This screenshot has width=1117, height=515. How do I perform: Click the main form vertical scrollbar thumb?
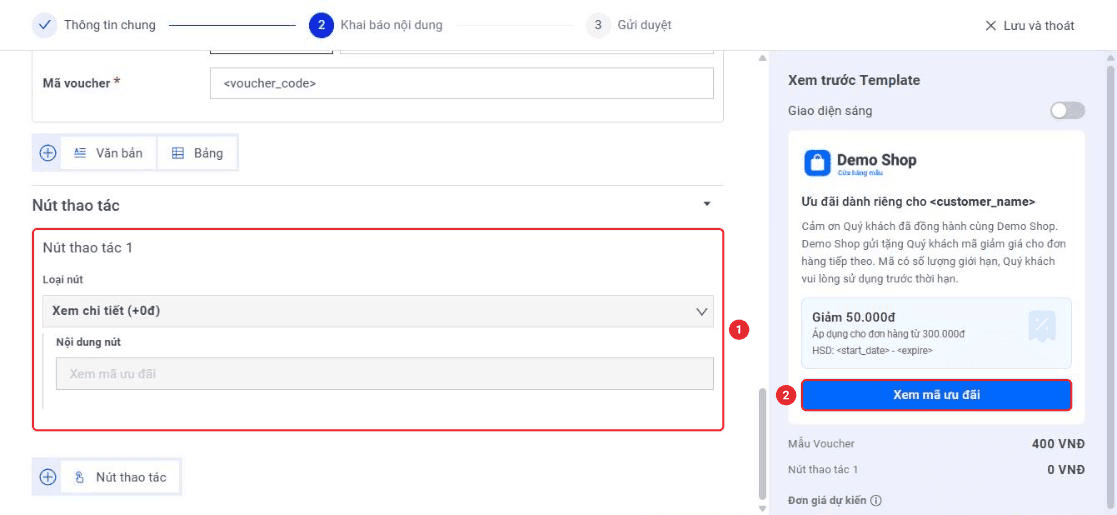click(x=763, y=443)
